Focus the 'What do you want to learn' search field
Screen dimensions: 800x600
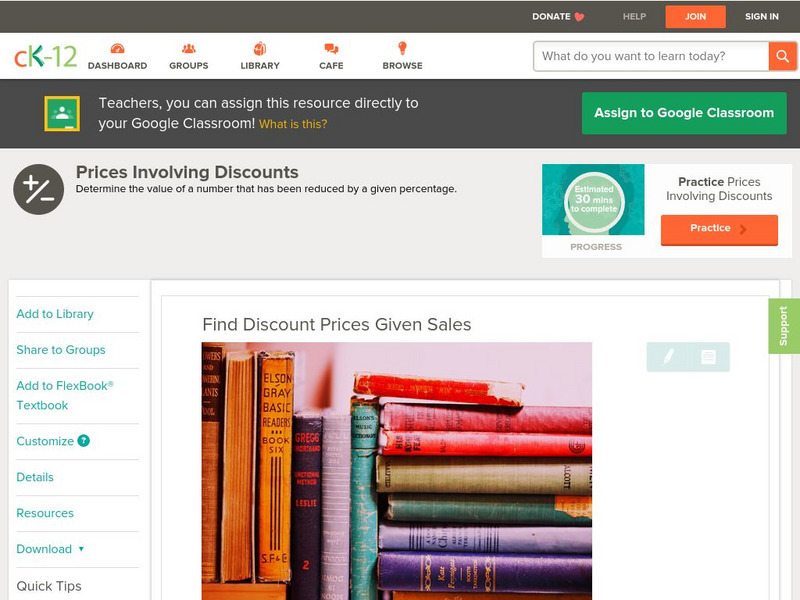coord(651,56)
